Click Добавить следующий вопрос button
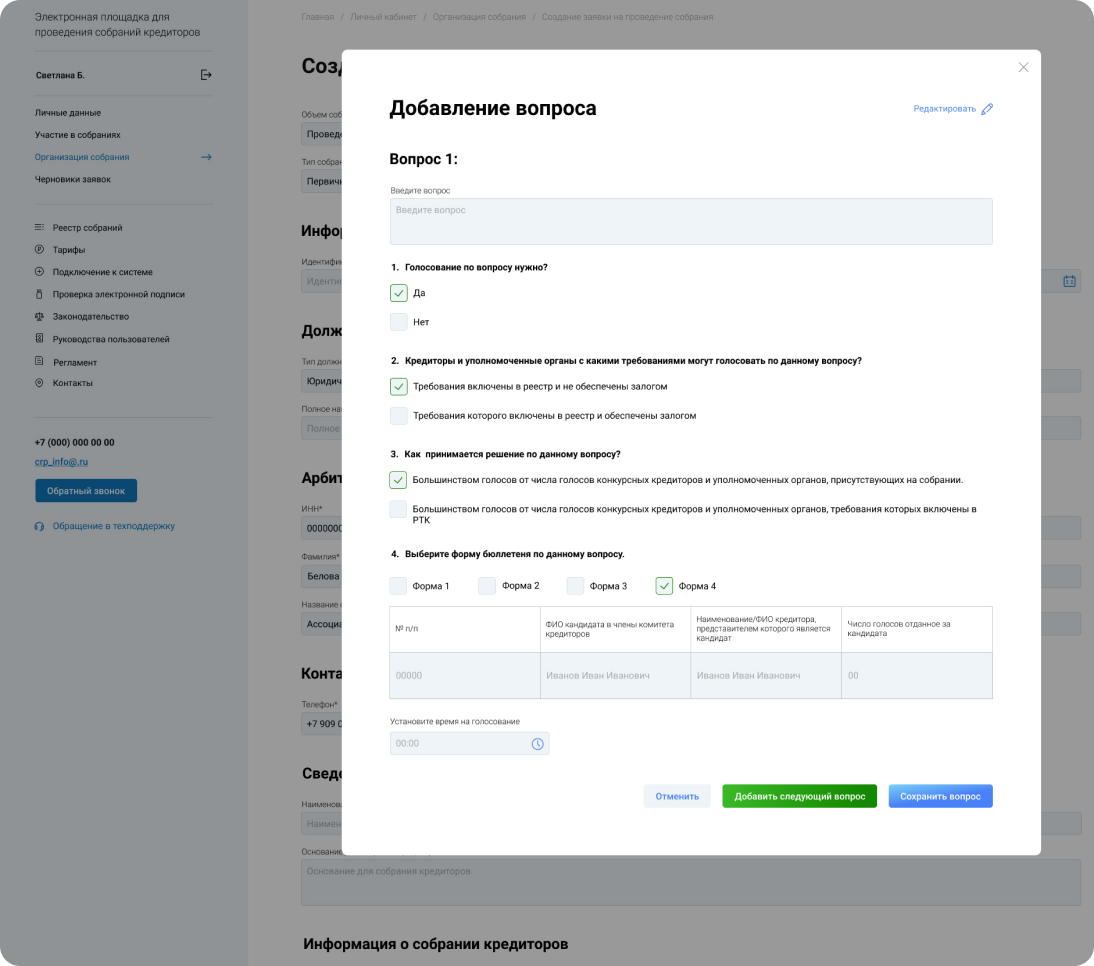Screen dimensions: 1094x966 click(799, 796)
